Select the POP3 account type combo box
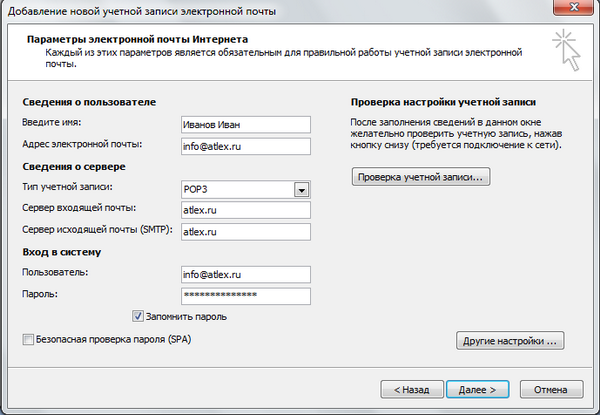 (x=246, y=190)
